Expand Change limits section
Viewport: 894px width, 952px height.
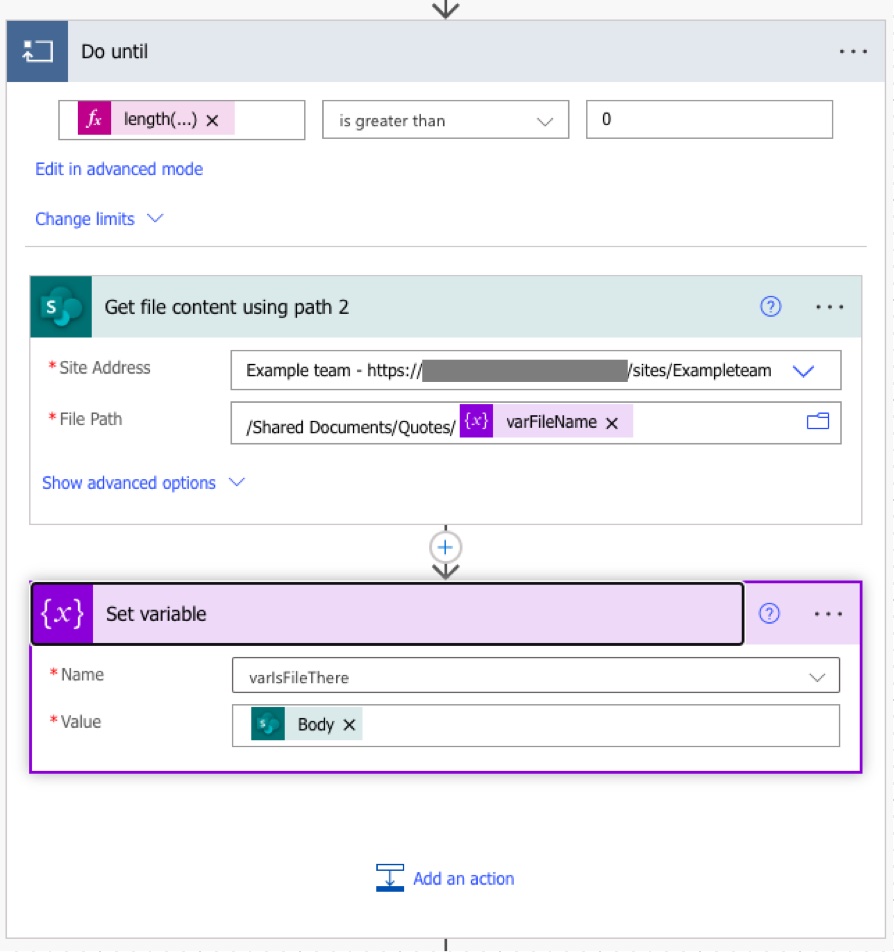click(99, 219)
